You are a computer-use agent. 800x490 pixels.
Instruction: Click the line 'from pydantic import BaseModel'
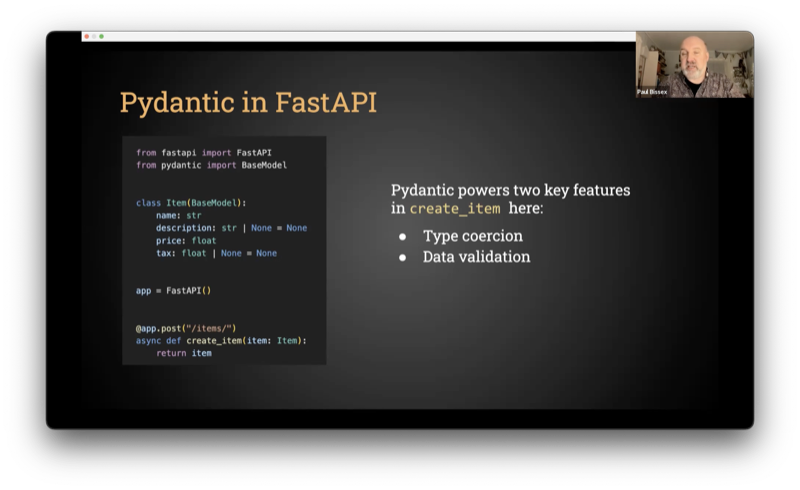point(211,165)
